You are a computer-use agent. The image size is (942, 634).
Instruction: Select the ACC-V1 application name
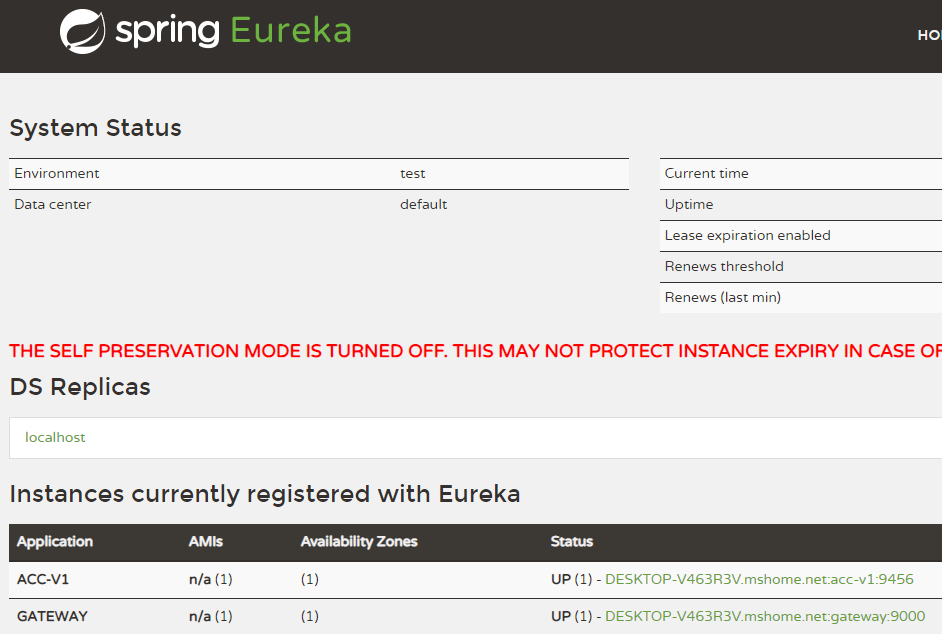(43, 579)
